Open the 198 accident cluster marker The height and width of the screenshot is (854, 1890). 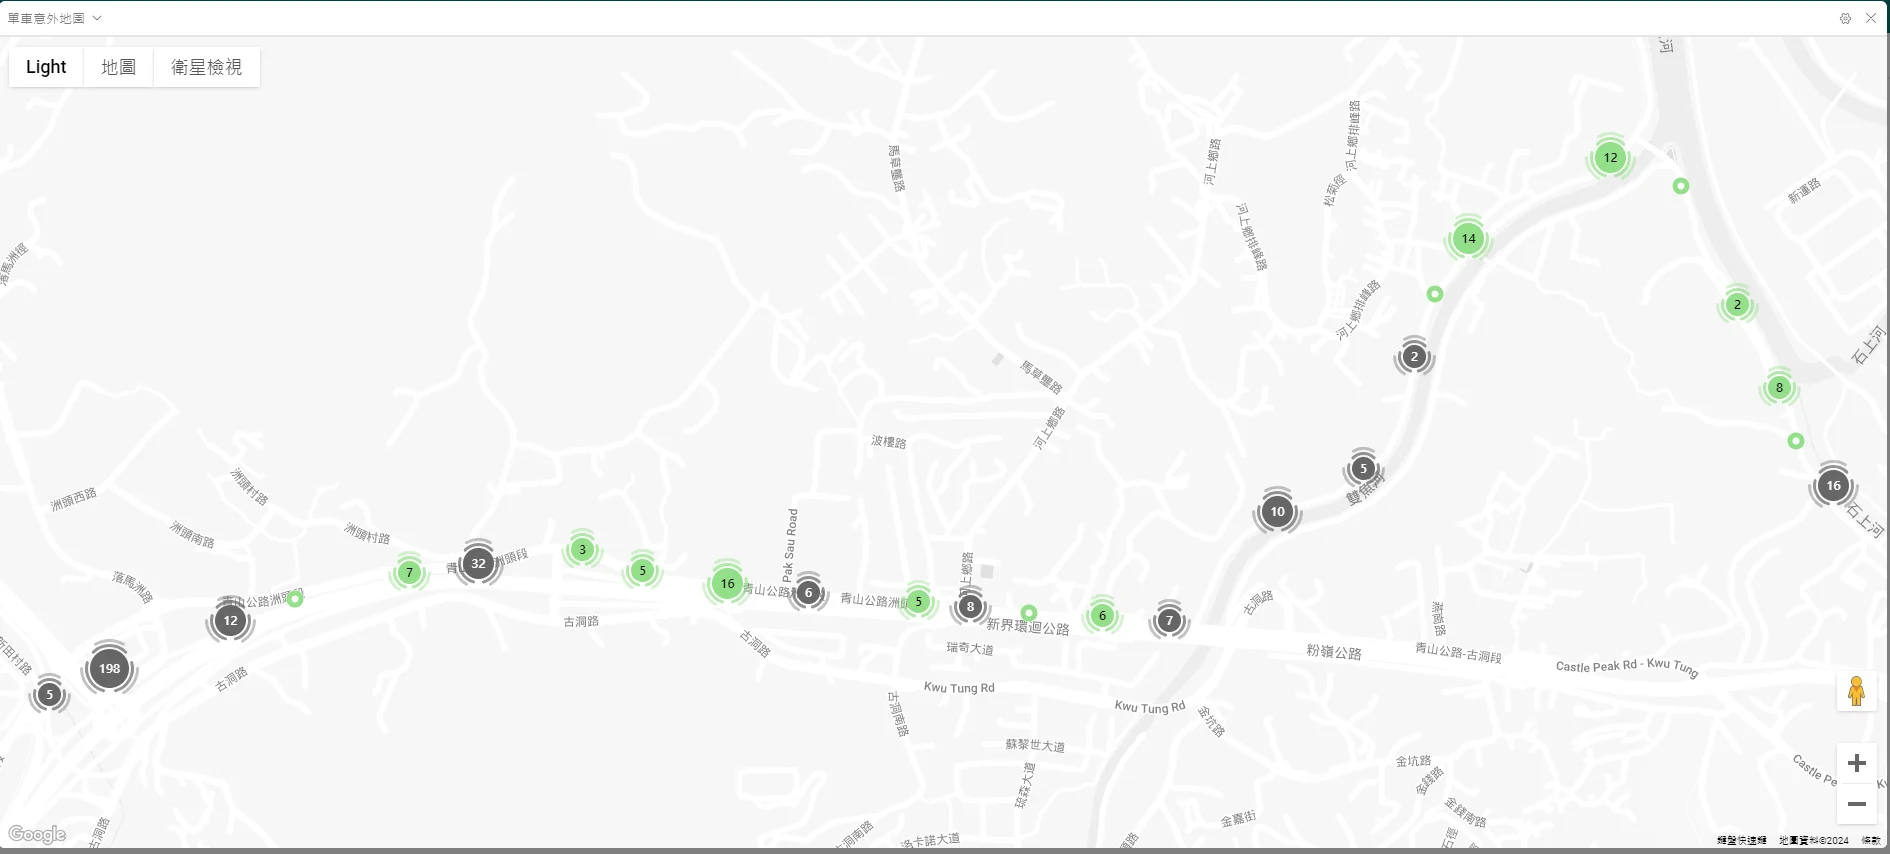point(110,669)
